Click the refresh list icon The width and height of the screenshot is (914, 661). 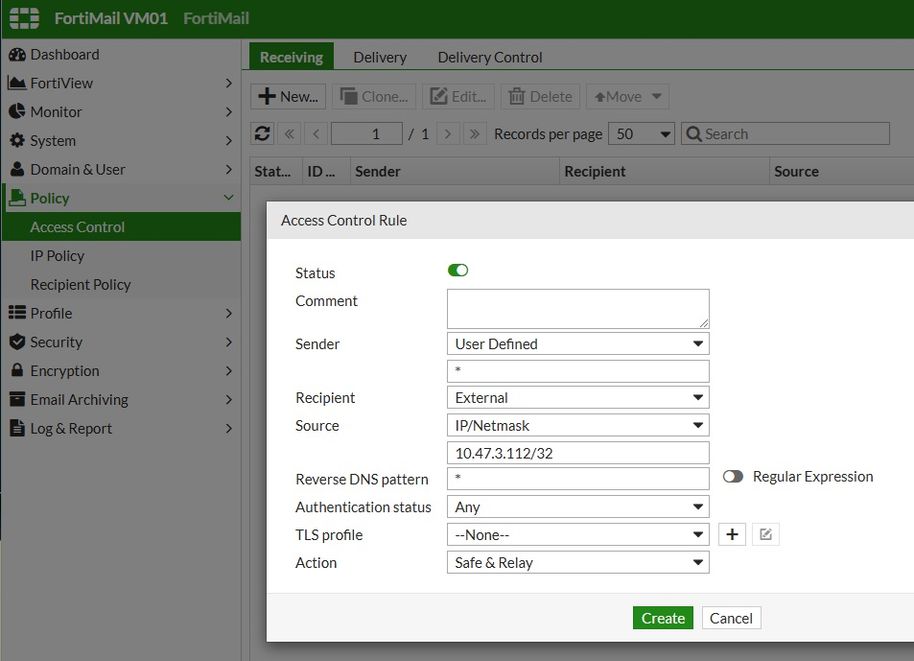point(263,134)
